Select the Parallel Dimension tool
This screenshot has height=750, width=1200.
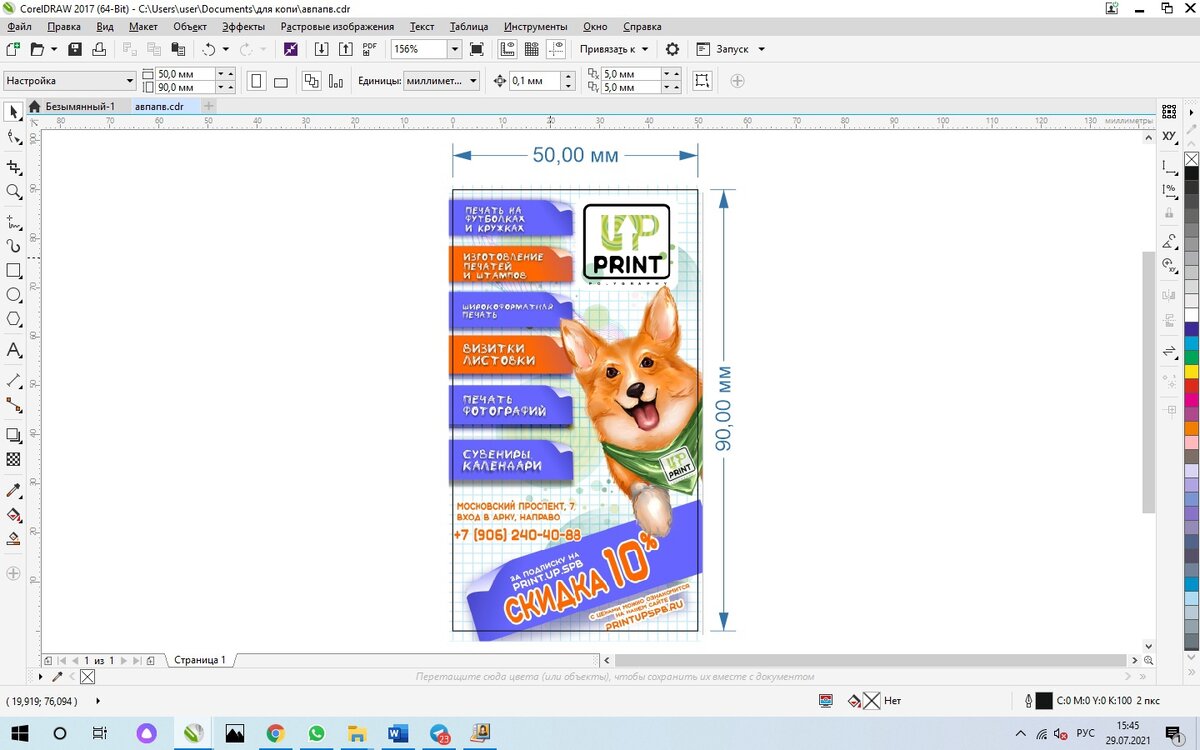point(13,380)
